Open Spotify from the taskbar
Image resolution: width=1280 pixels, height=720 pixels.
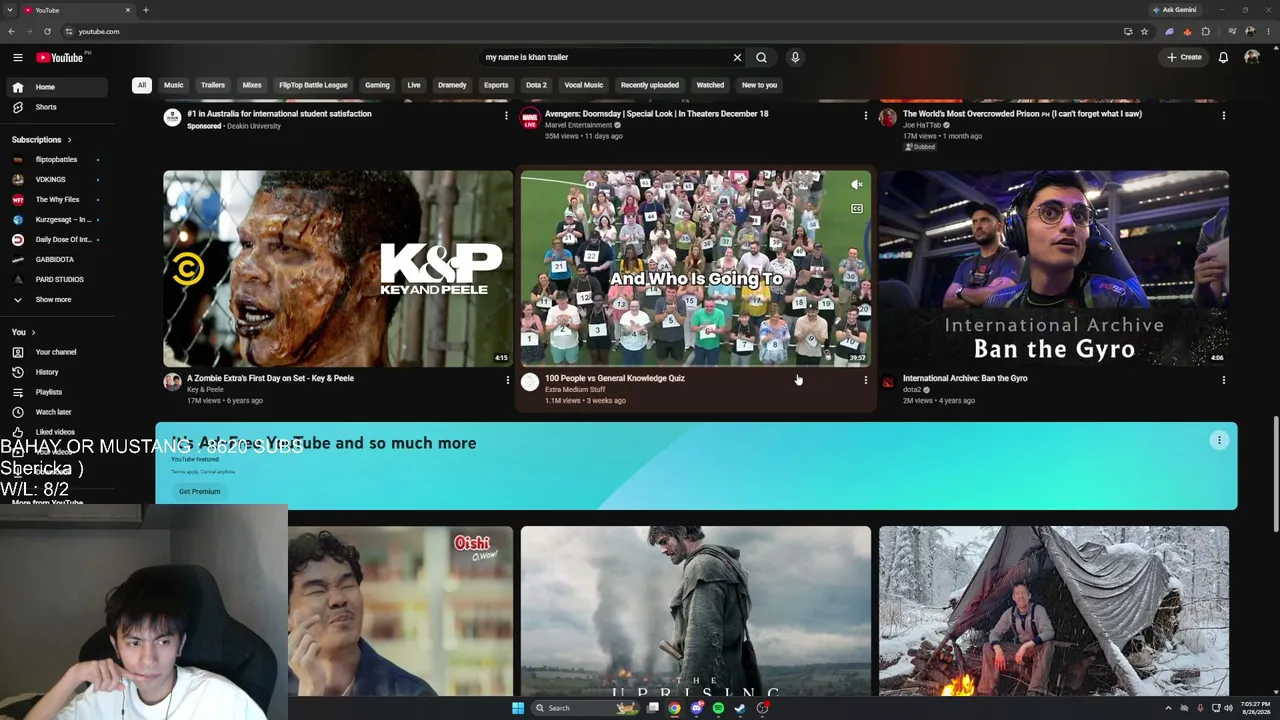(x=718, y=708)
